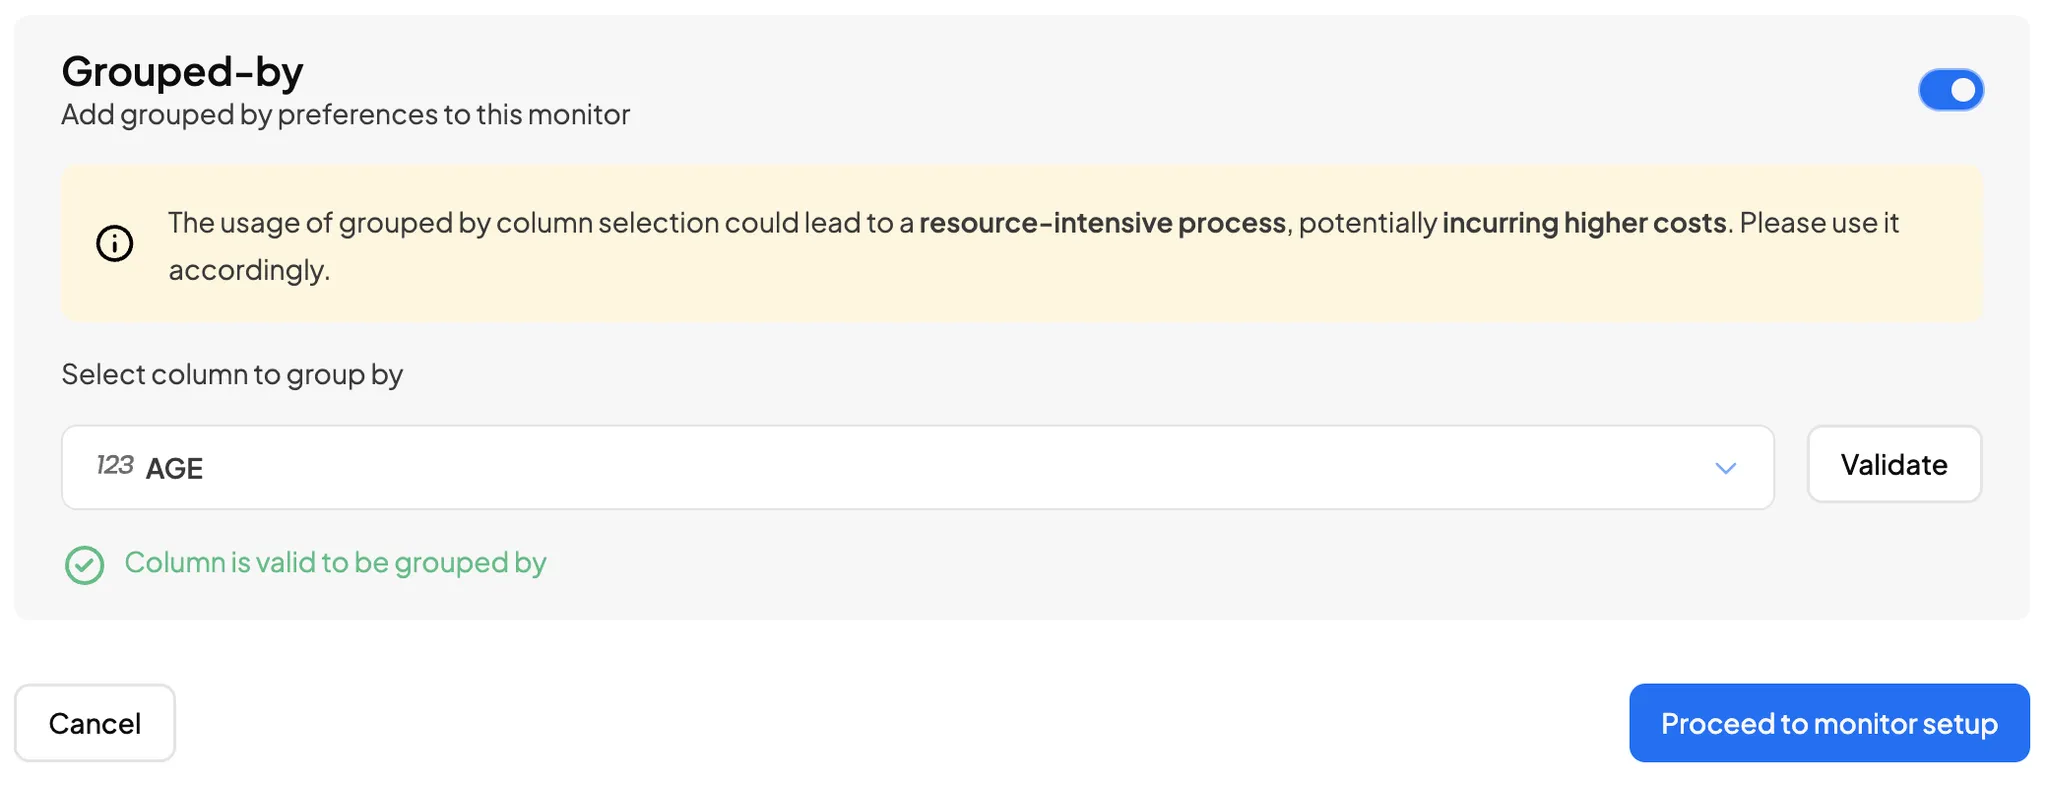Click the bold "incurring higher costs" text
The width and height of the screenshot is (2048, 798).
pyautogui.click(x=1584, y=223)
